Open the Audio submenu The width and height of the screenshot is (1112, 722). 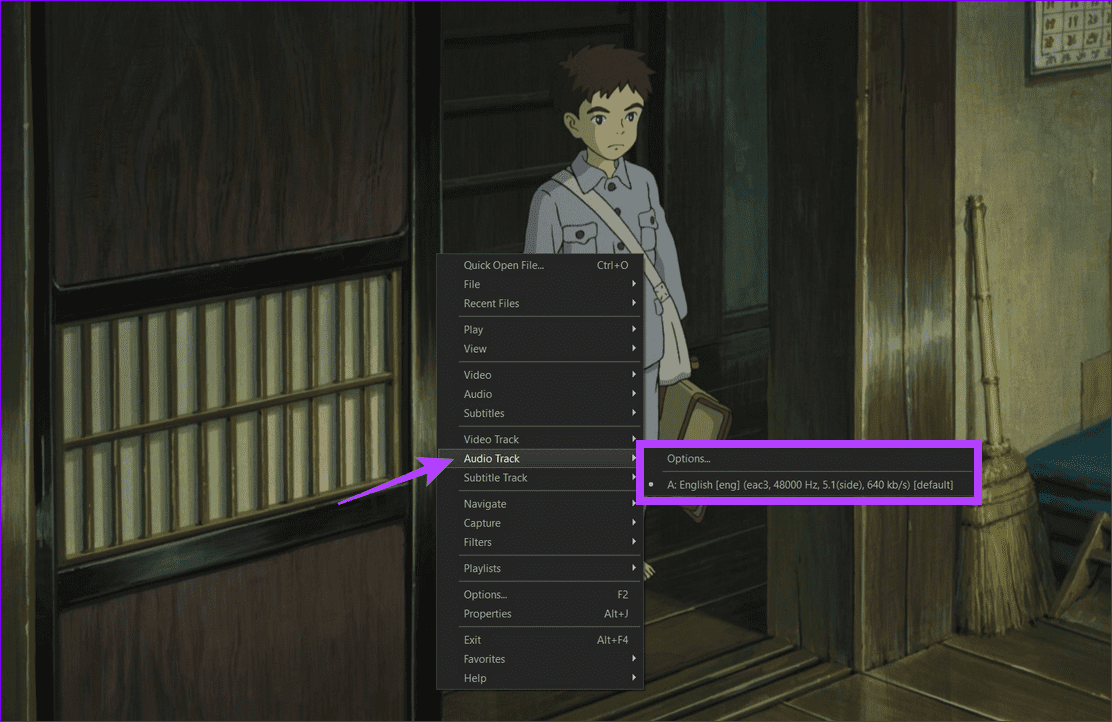[x=540, y=394]
